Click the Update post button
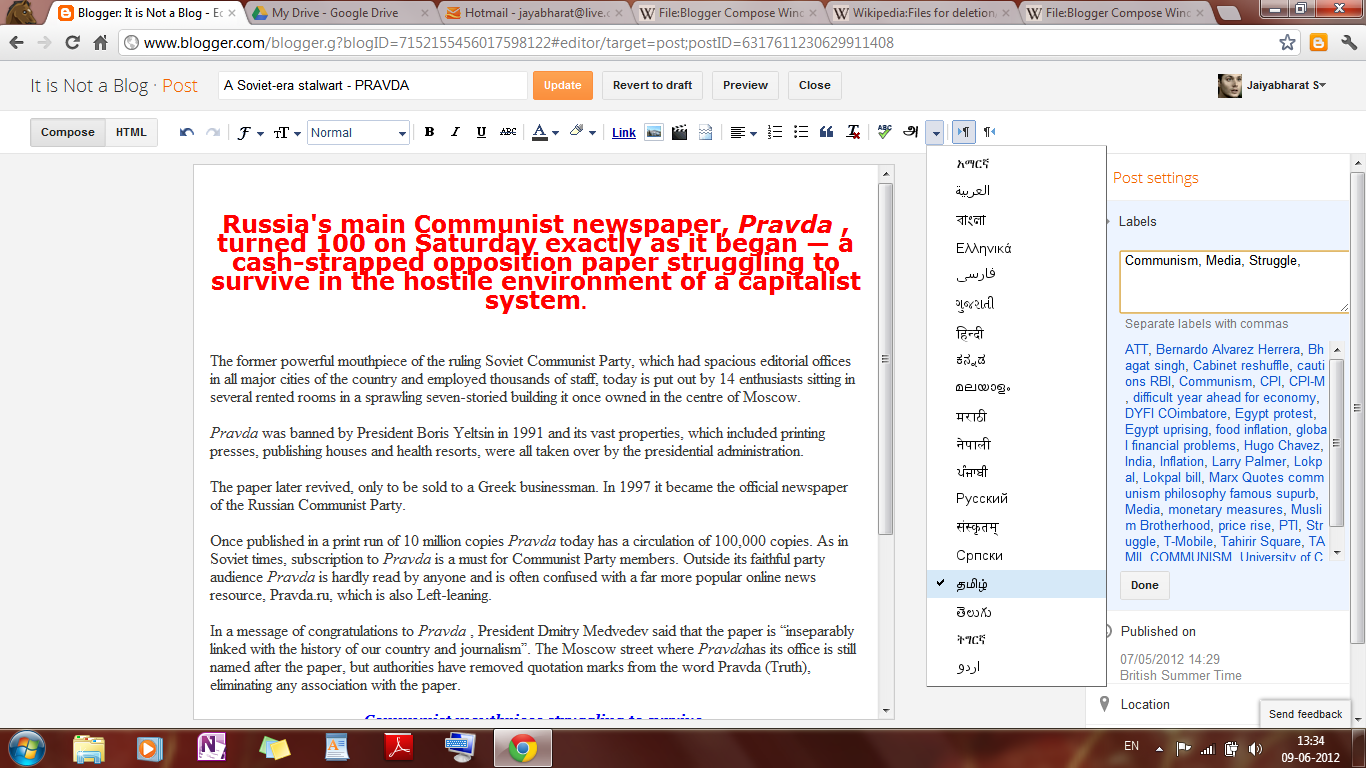The height and width of the screenshot is (769, 1366). [x=562, y=85]
